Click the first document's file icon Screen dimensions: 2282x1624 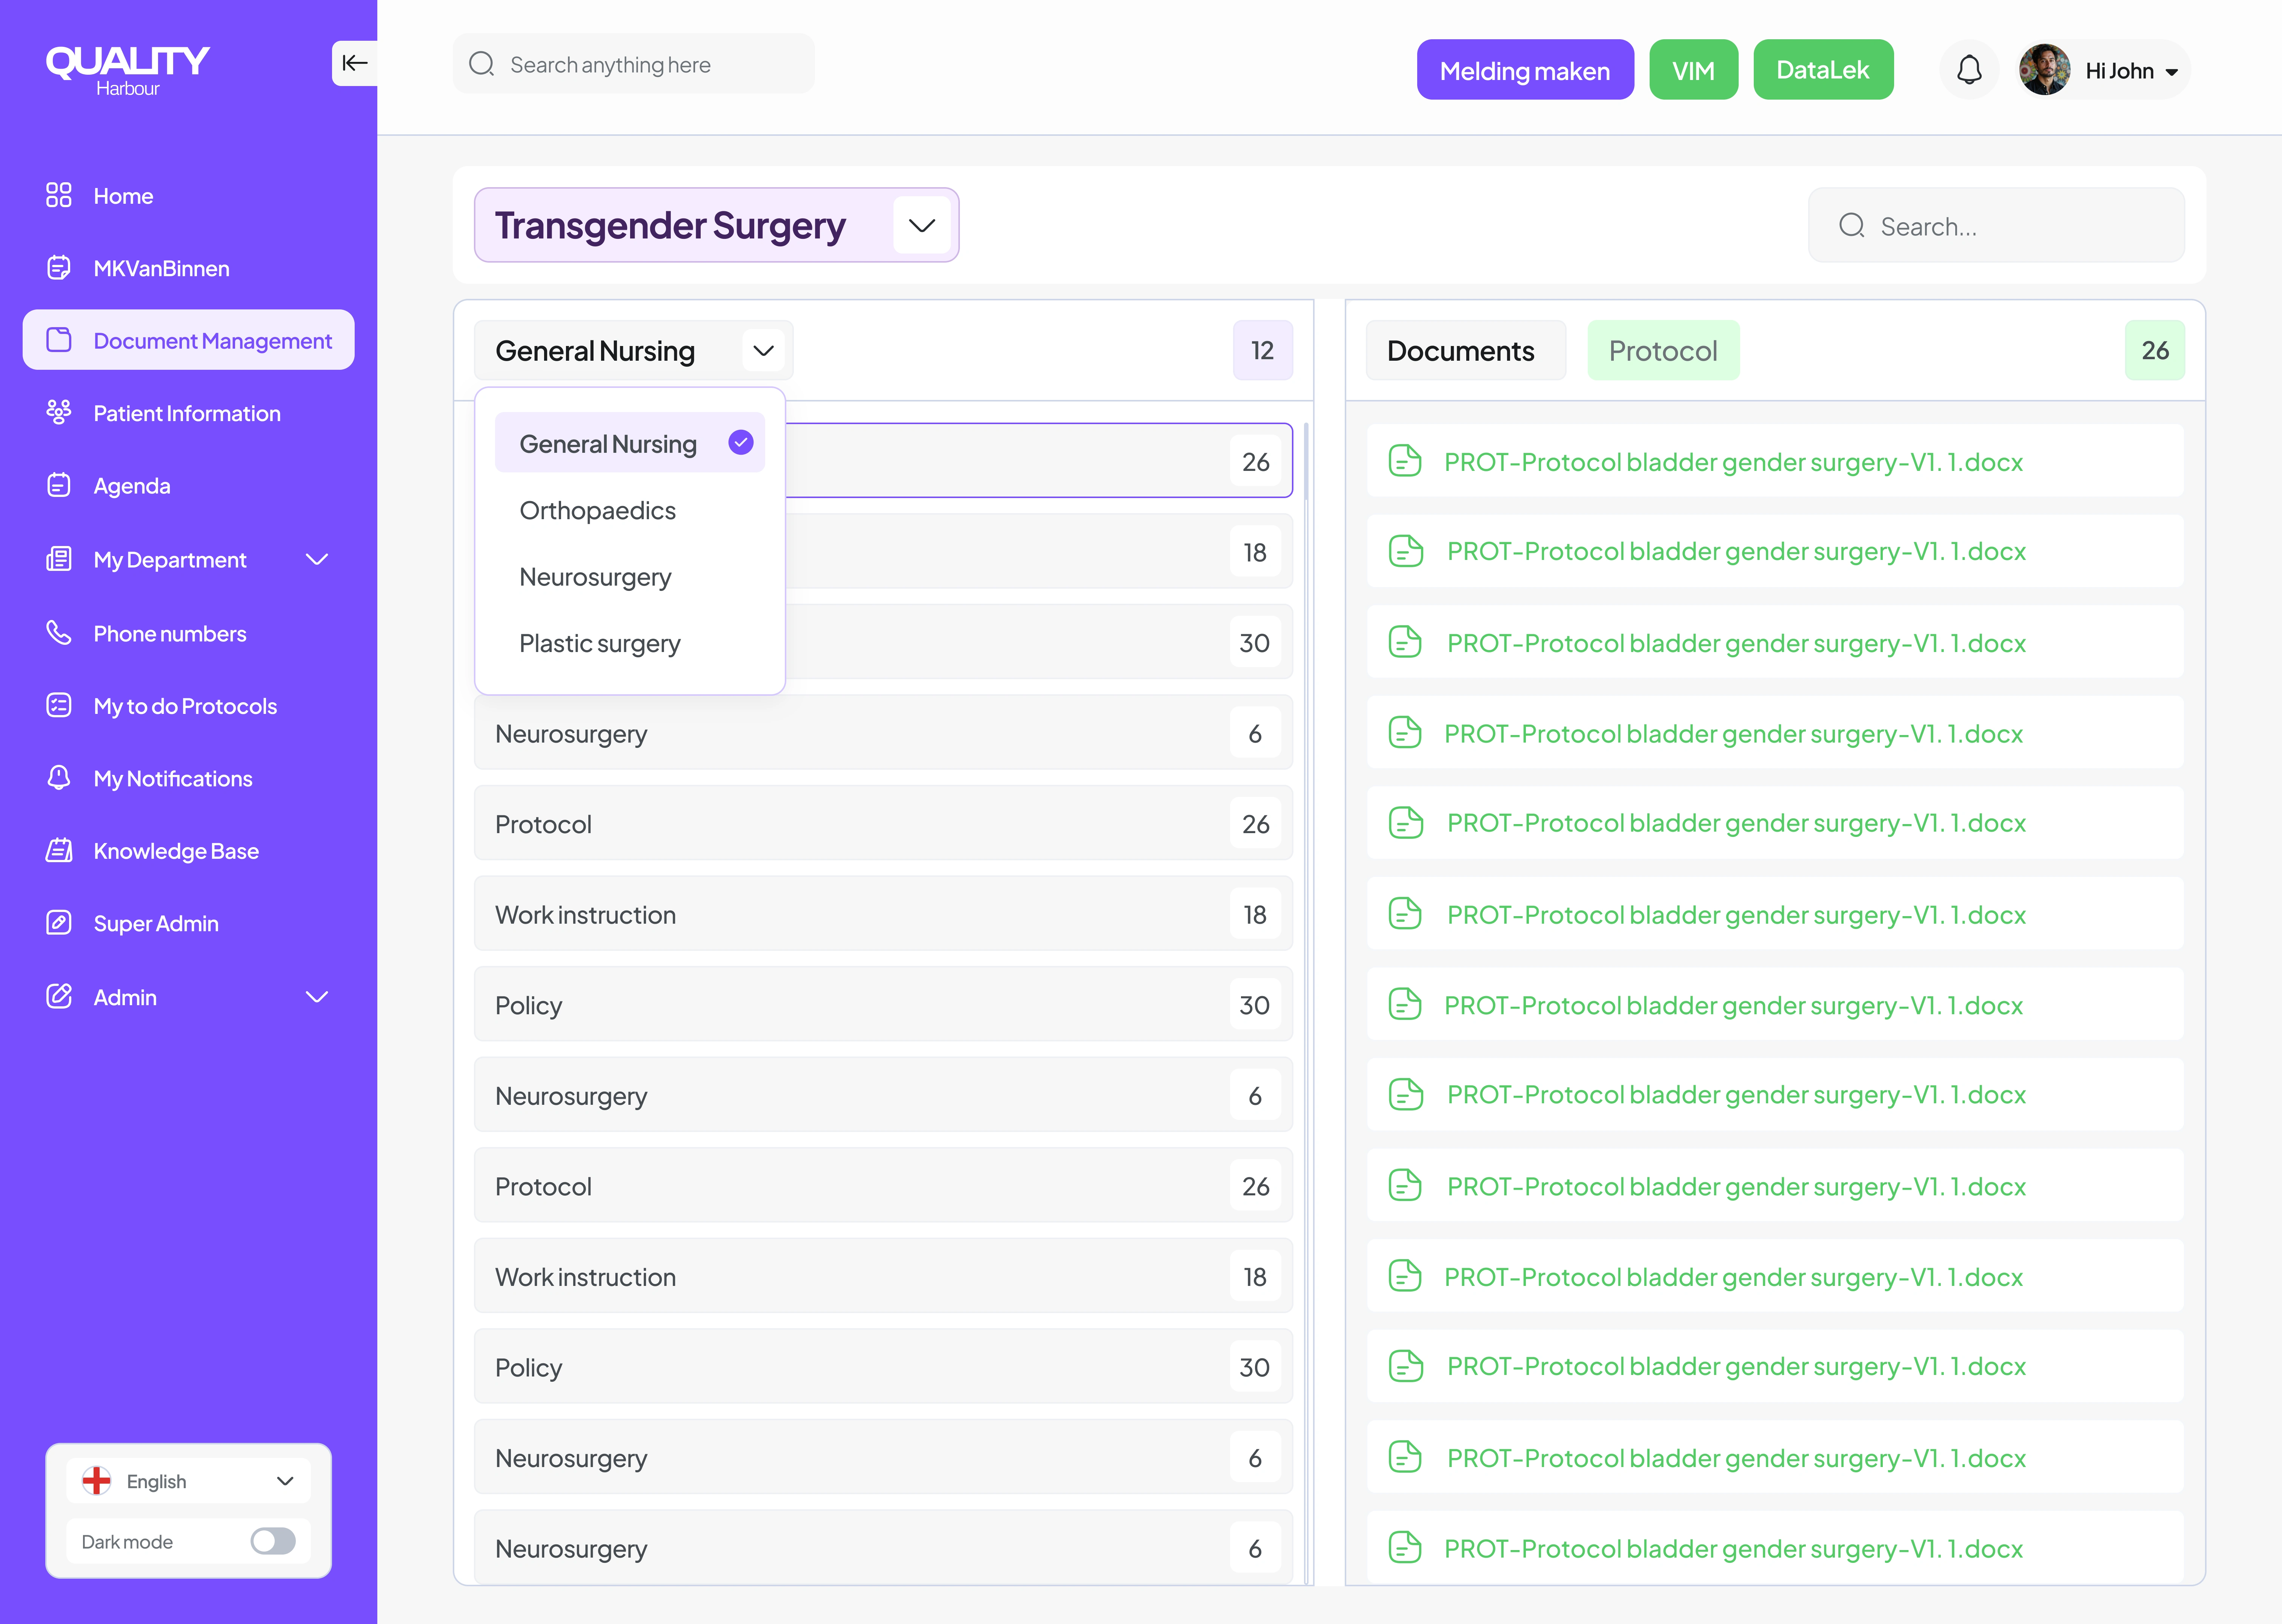(x=1405, y=461)
